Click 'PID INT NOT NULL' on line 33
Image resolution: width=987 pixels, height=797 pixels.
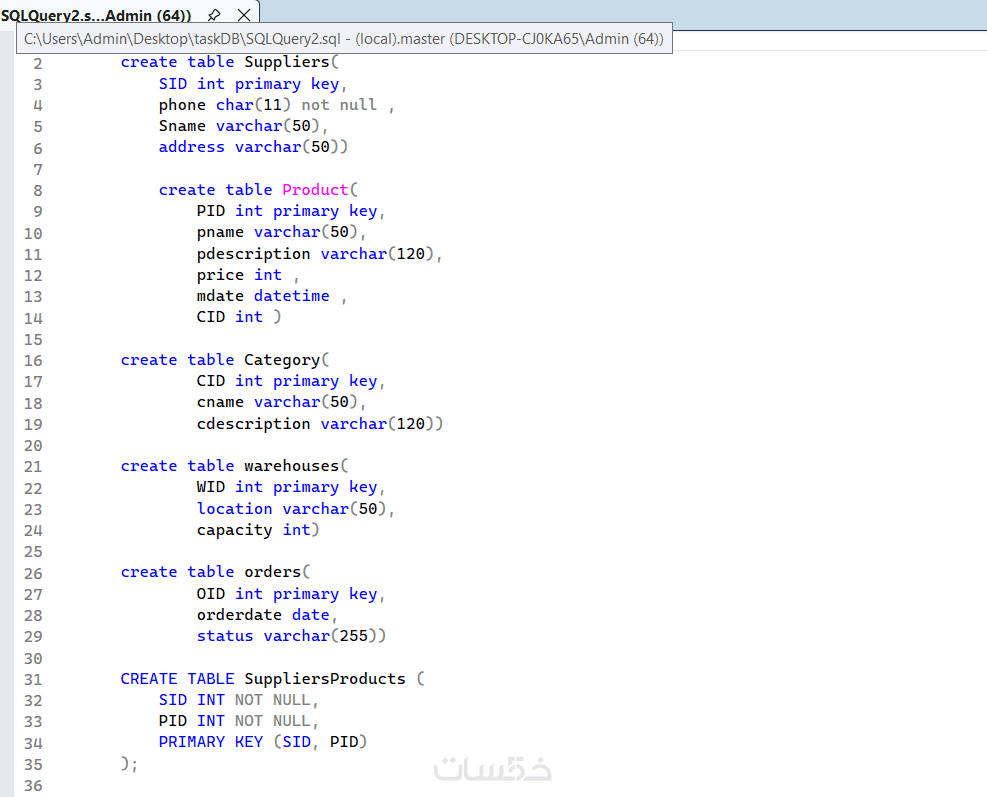click(234, 721)
